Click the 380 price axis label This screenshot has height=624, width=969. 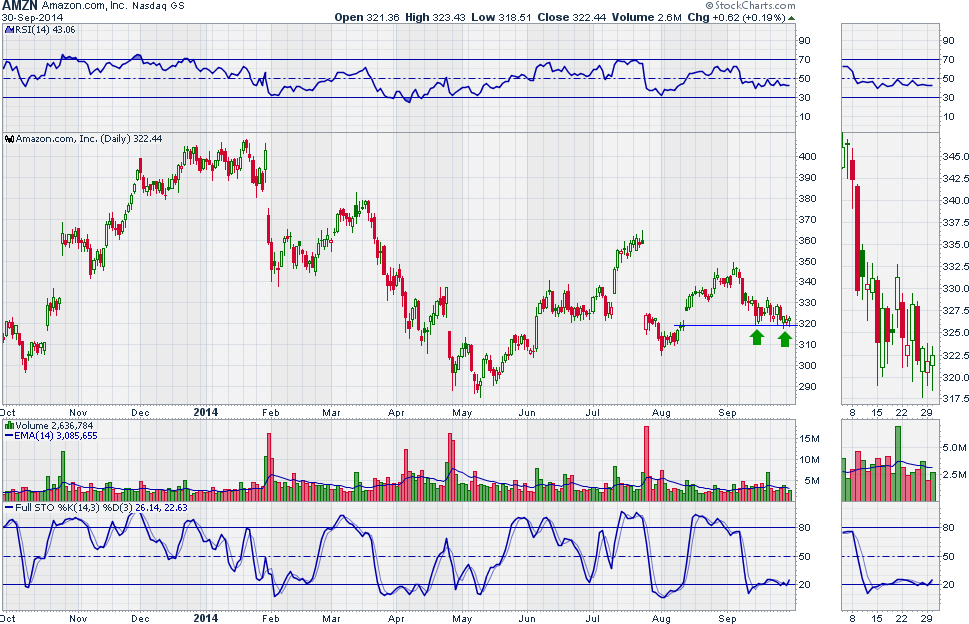pyautogui.click(x=808, y=198)
